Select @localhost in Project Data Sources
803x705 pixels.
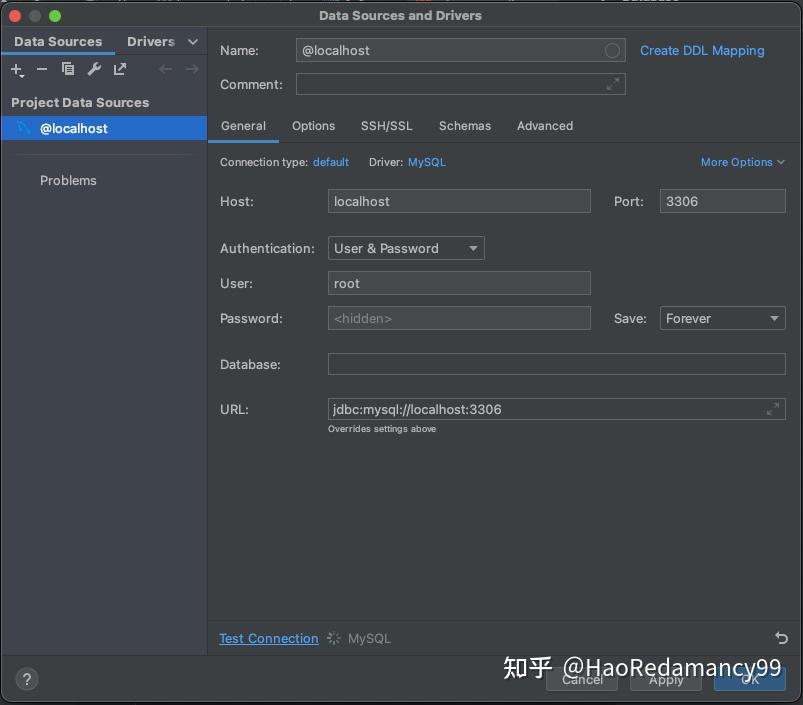point(104,128)
